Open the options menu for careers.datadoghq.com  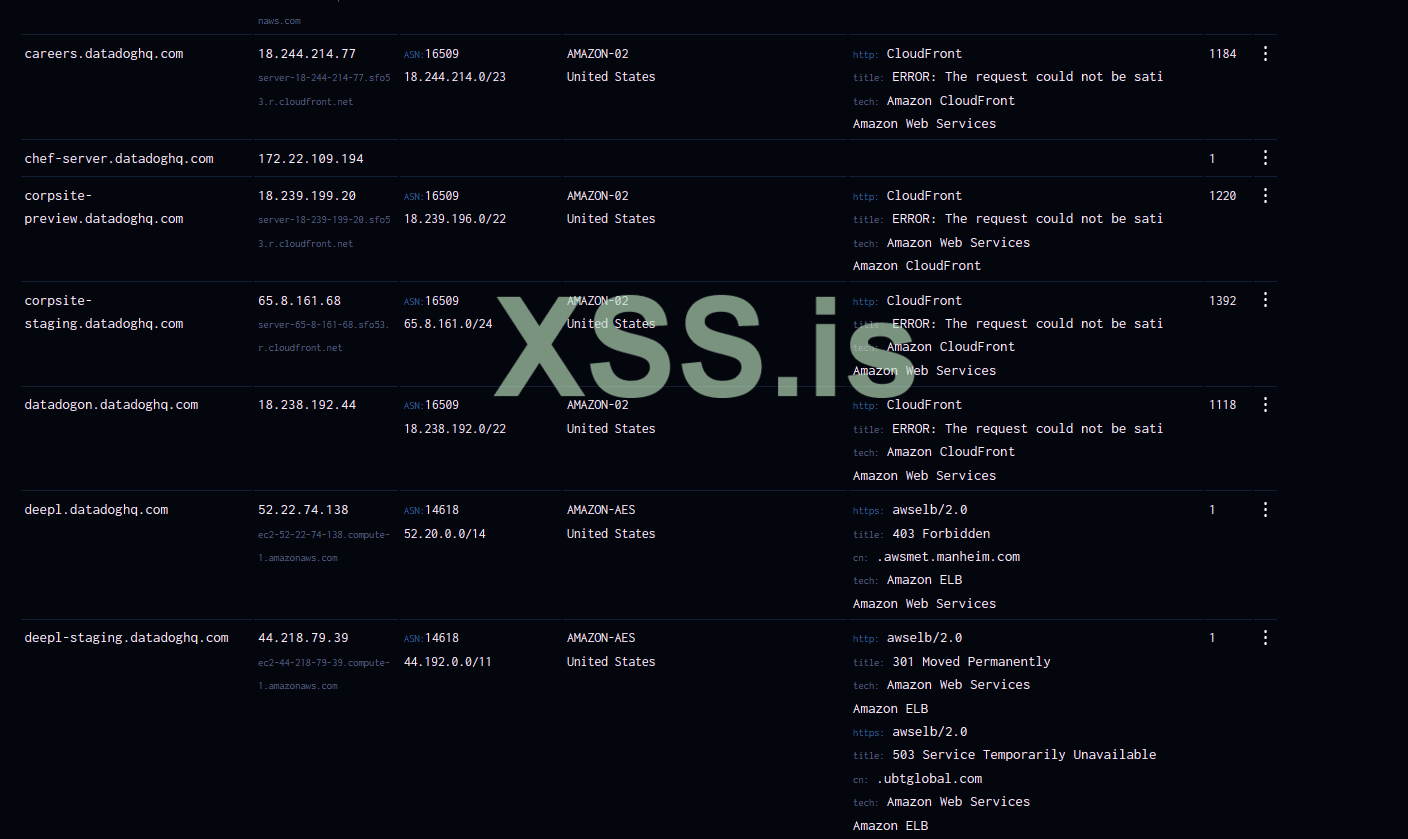click(x=1265, y=54)
